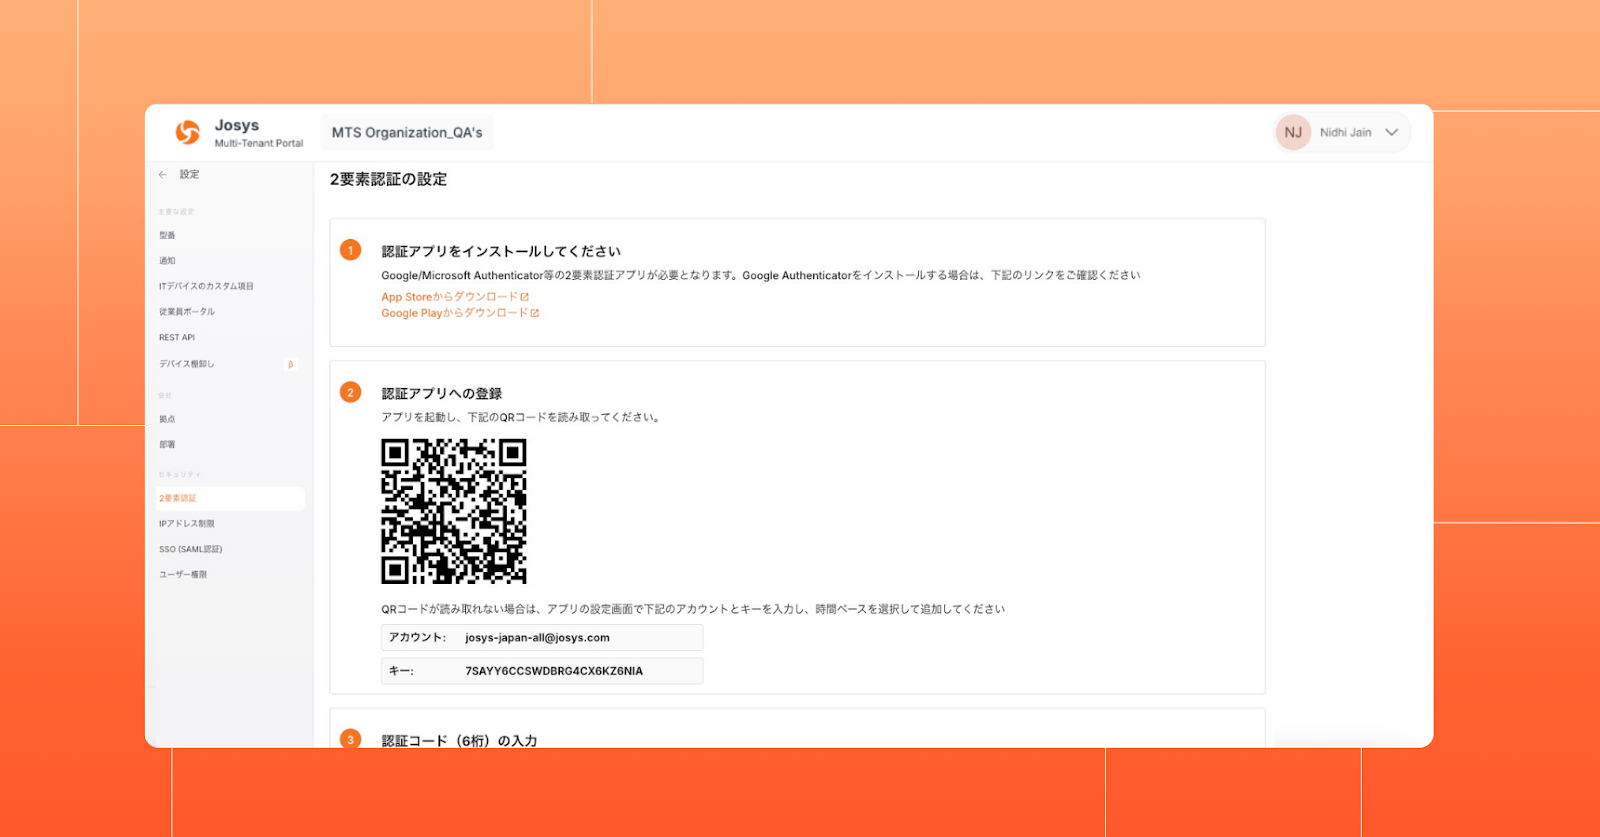Click key field 7SAYY6CCSWDBRG4CX6KZ6NIA
Screen dimensions: 1600x837
click(542, 671)
